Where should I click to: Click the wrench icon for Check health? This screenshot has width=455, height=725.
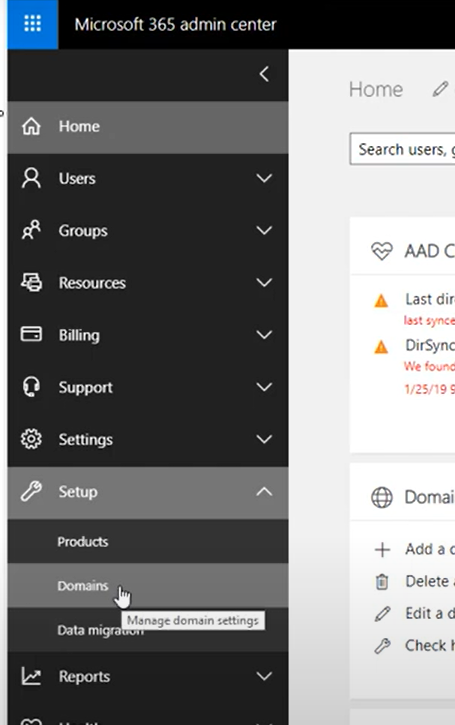[382, 646]
